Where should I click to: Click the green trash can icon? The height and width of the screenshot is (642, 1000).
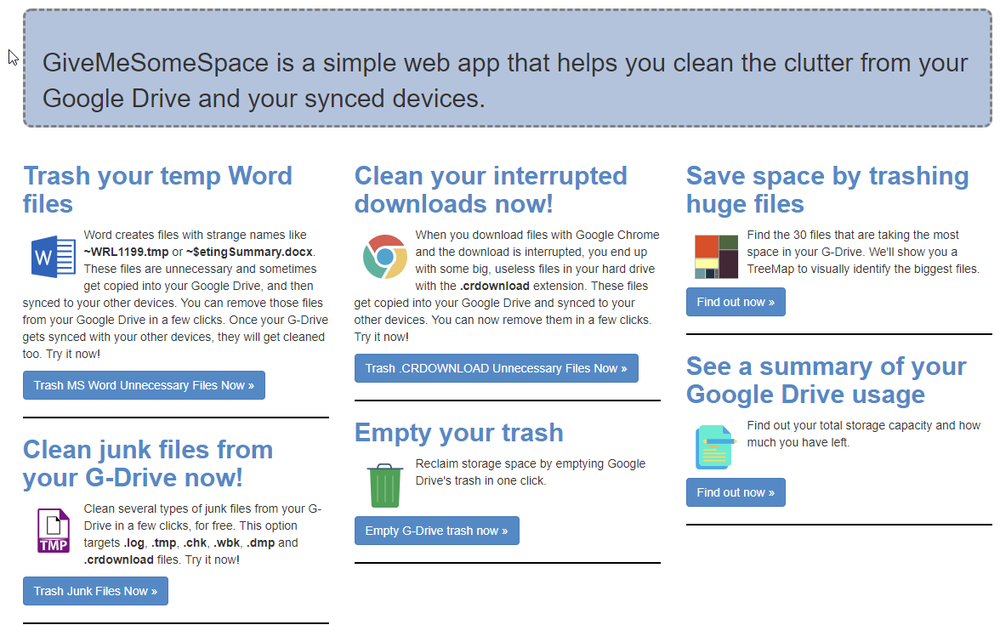(x=385, y=485)
